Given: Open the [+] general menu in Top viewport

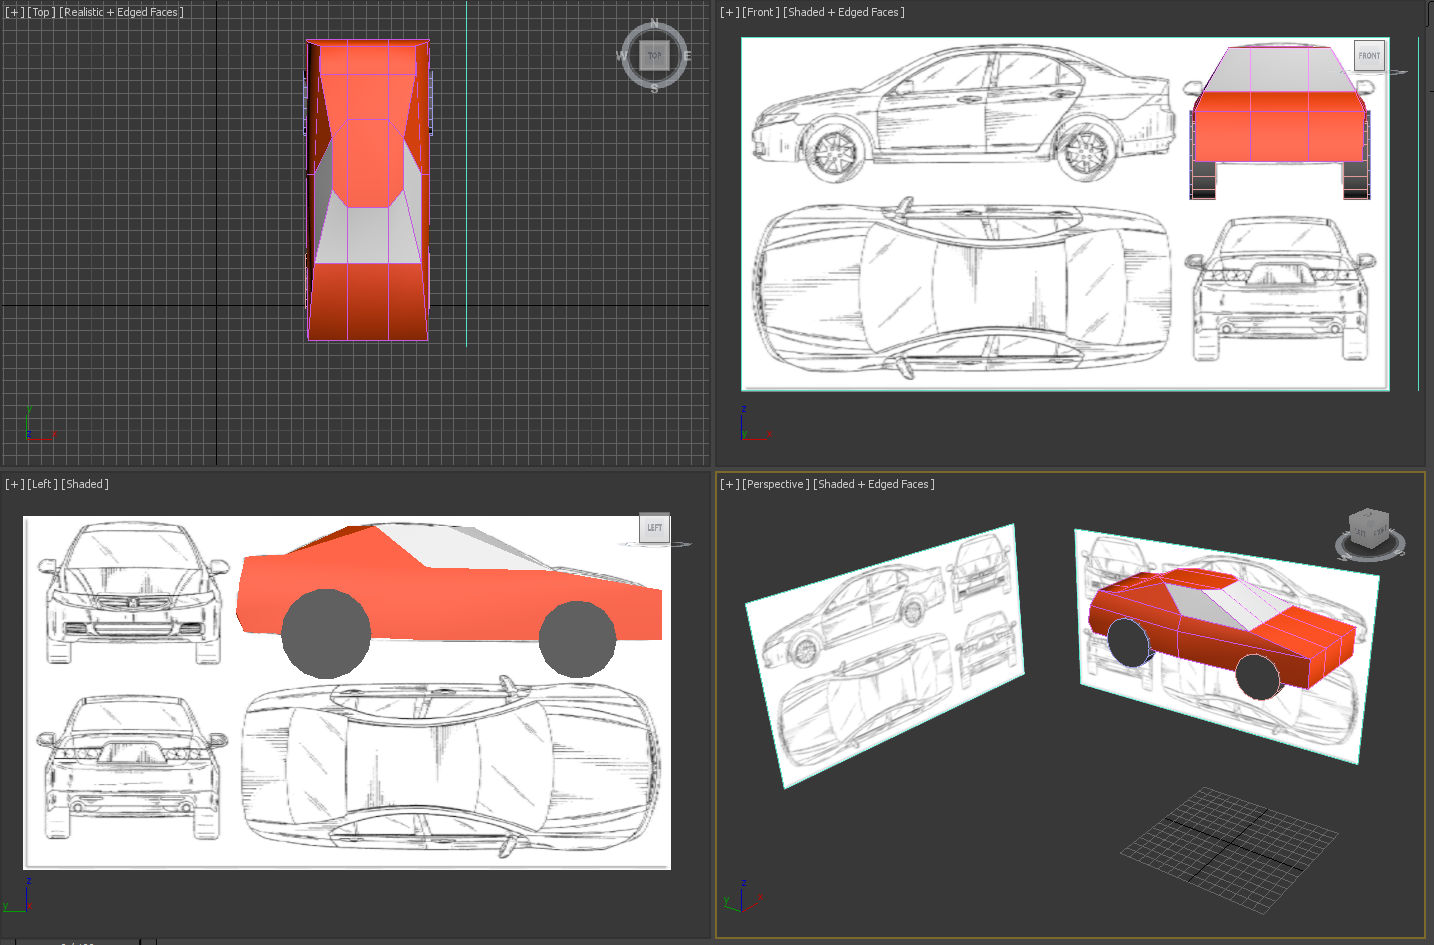Looking at the screenshot, I should 15,12.
